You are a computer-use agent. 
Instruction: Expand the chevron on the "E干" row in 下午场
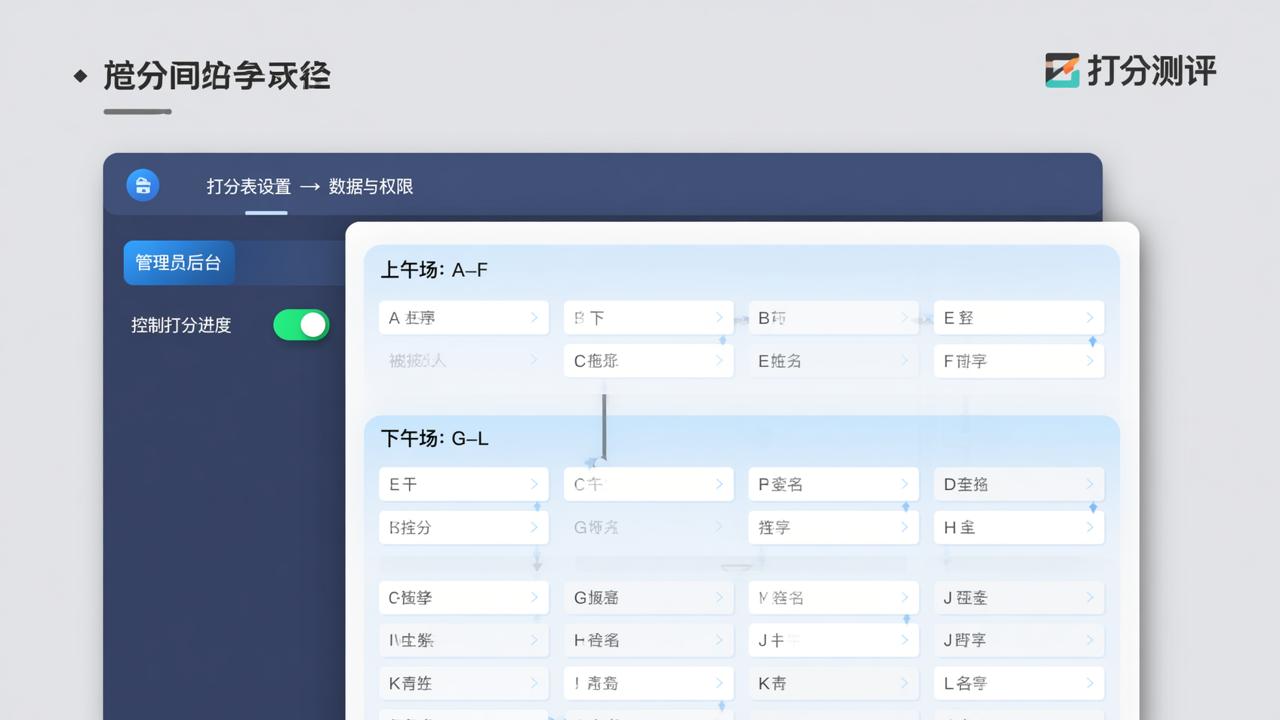pos(534,484)
